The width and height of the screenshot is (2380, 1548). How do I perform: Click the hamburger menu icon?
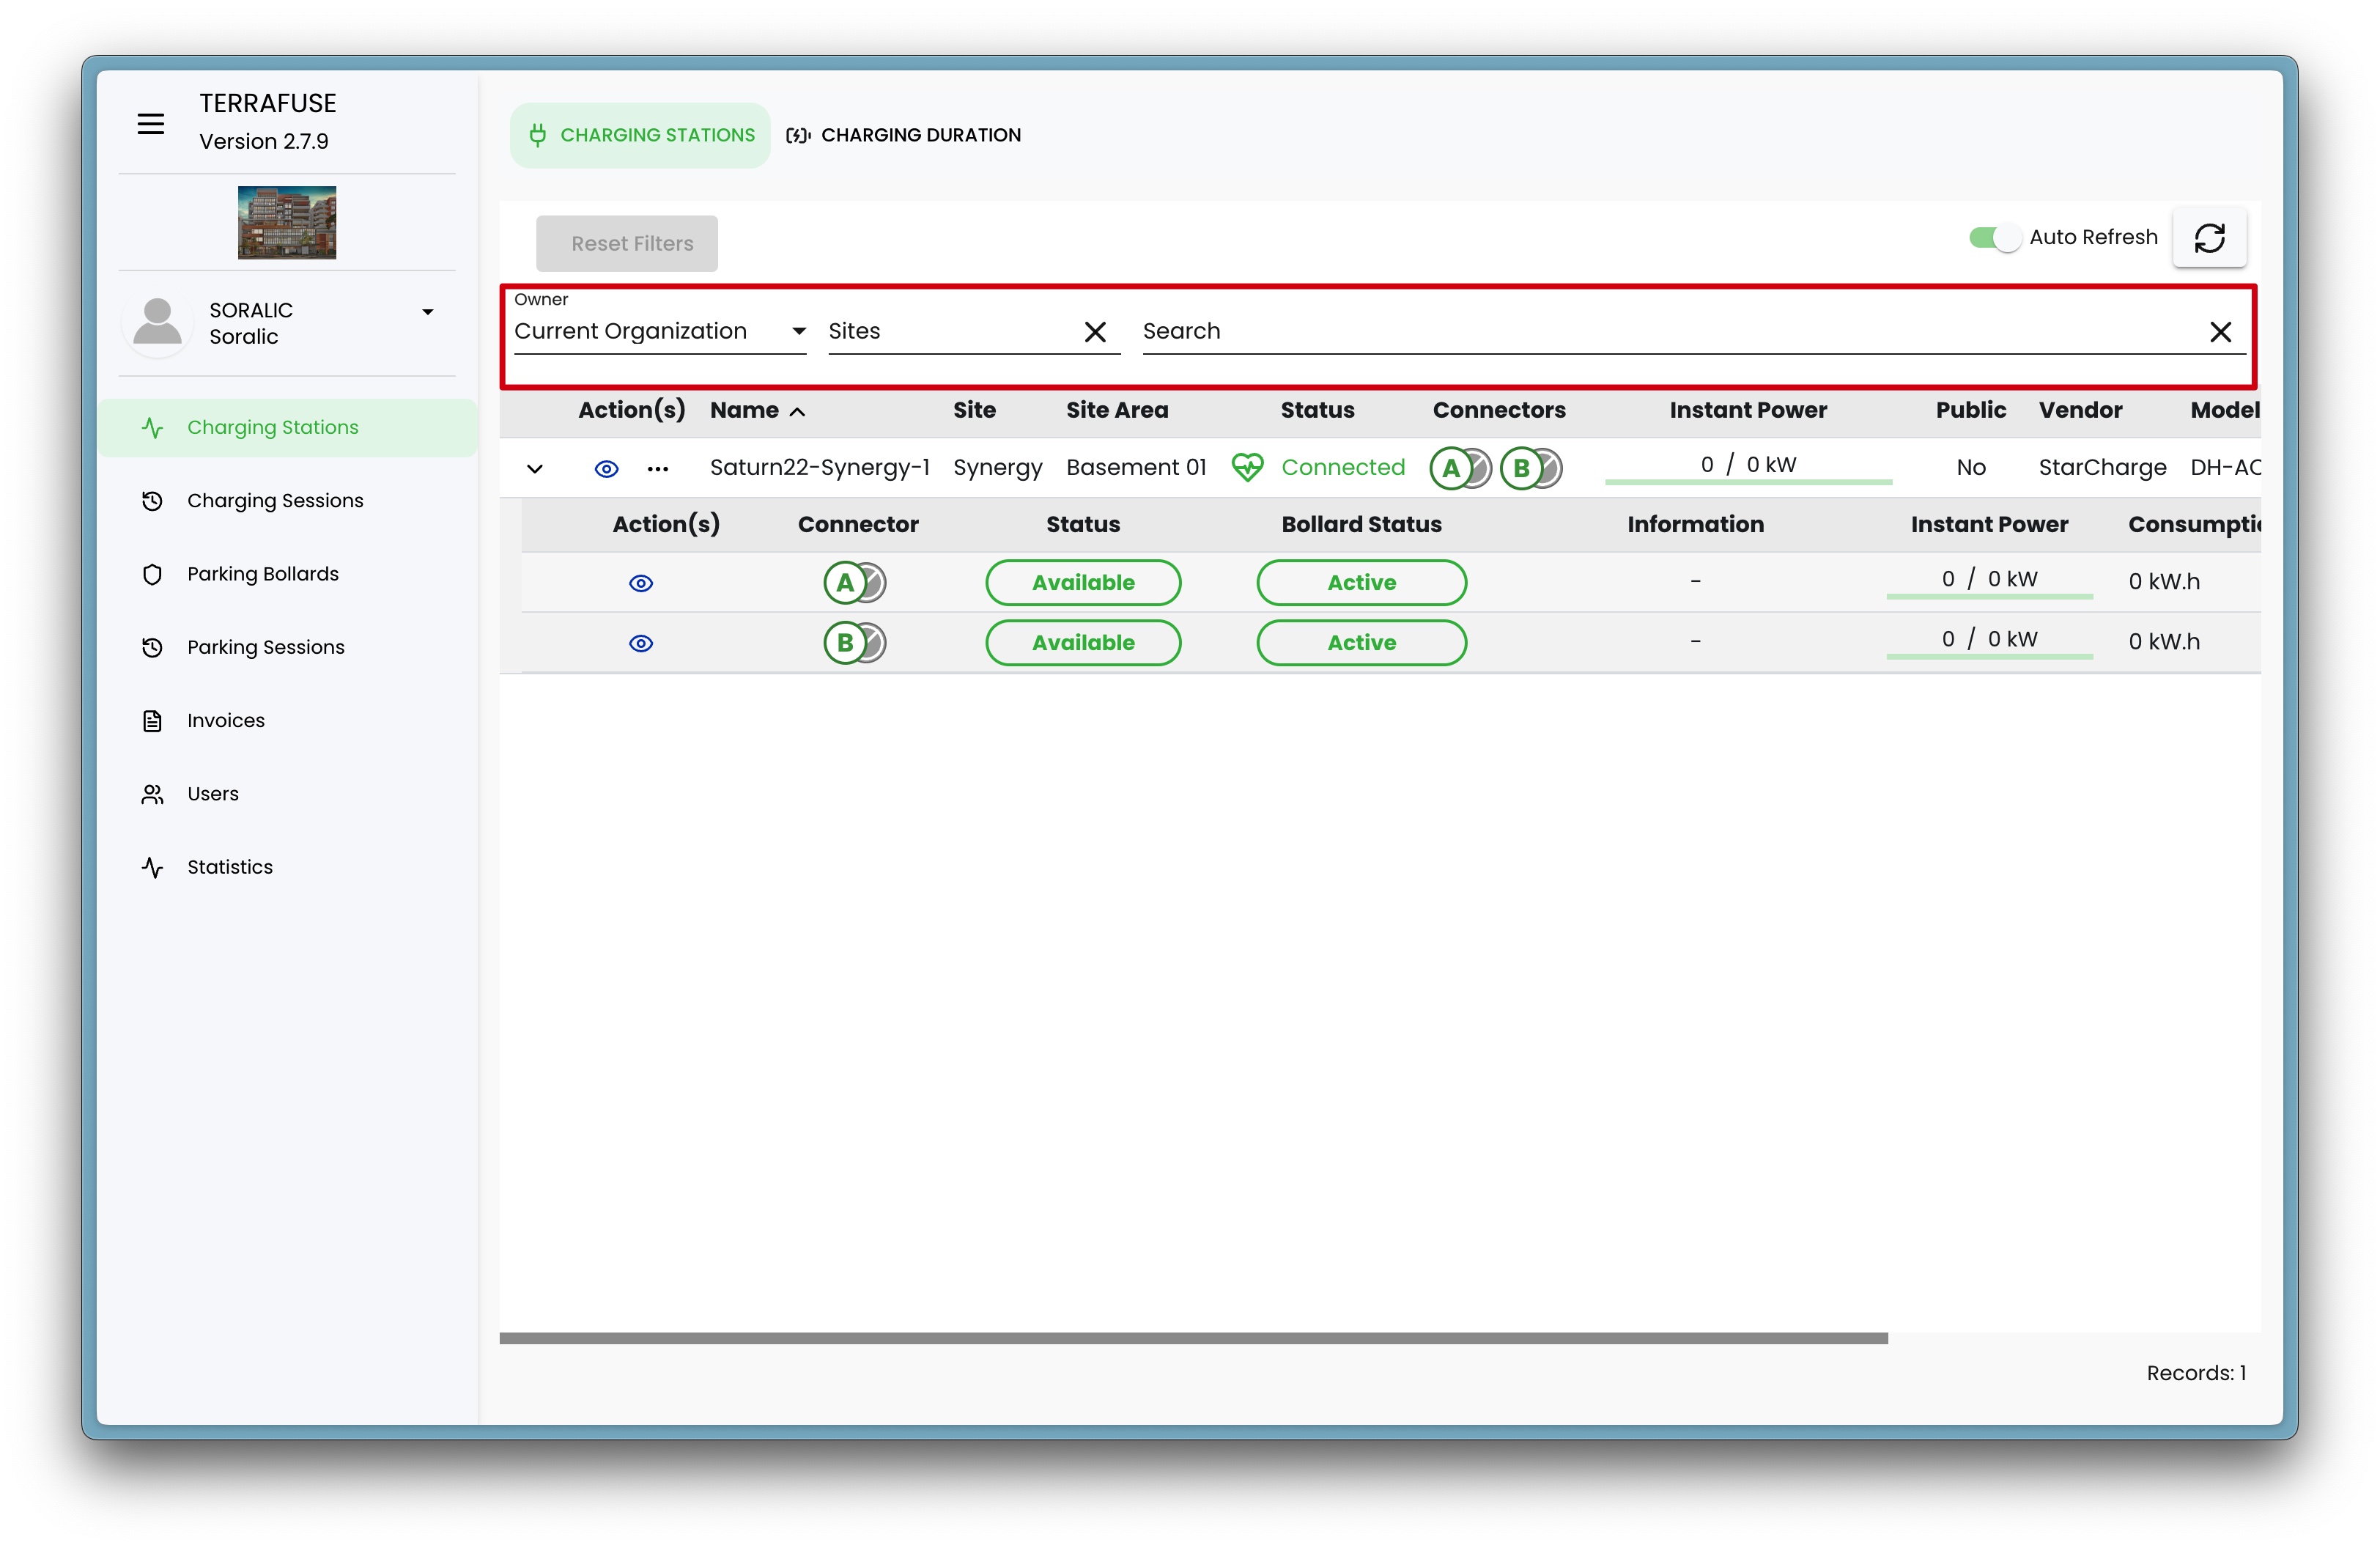tap(151, 124)
